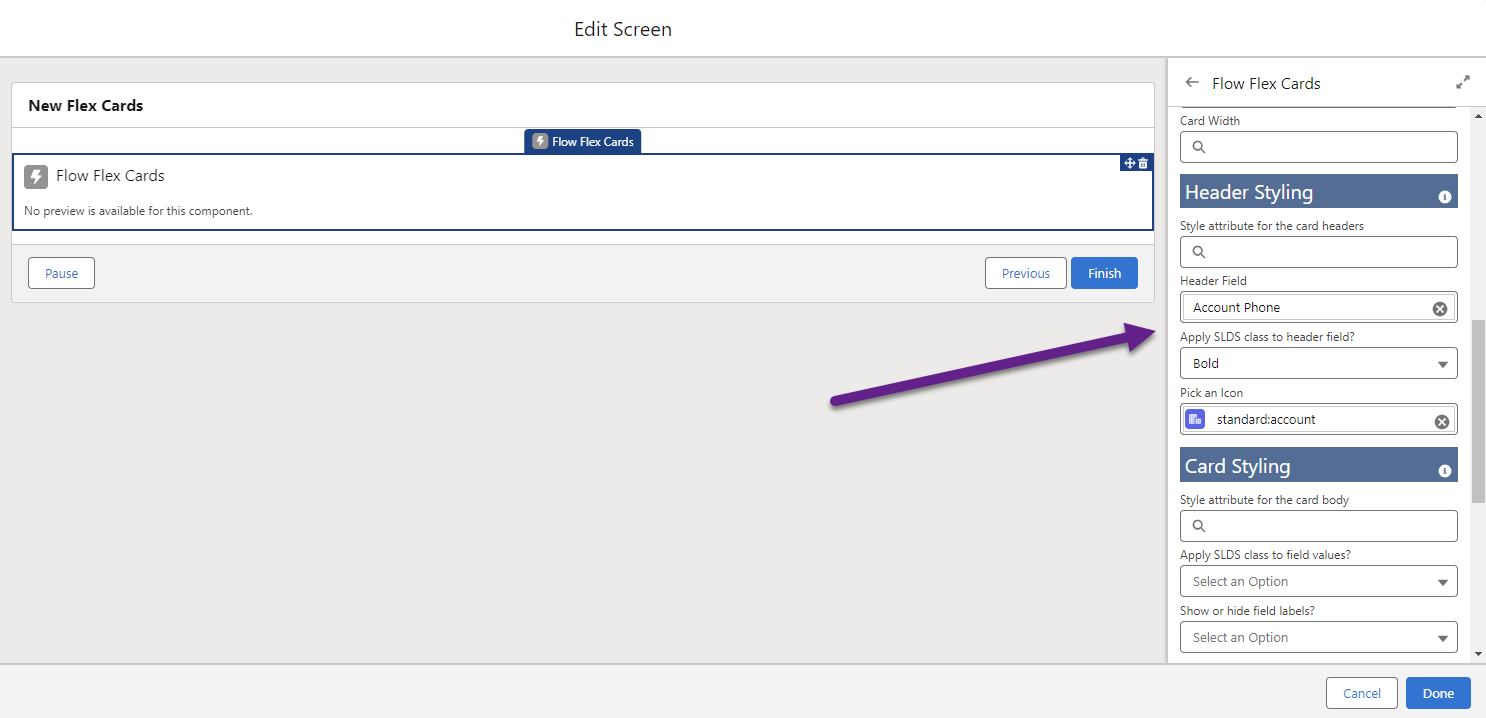Click the back arrow in properties panel
1486x718 pixels.
[x=1191, y=83]
